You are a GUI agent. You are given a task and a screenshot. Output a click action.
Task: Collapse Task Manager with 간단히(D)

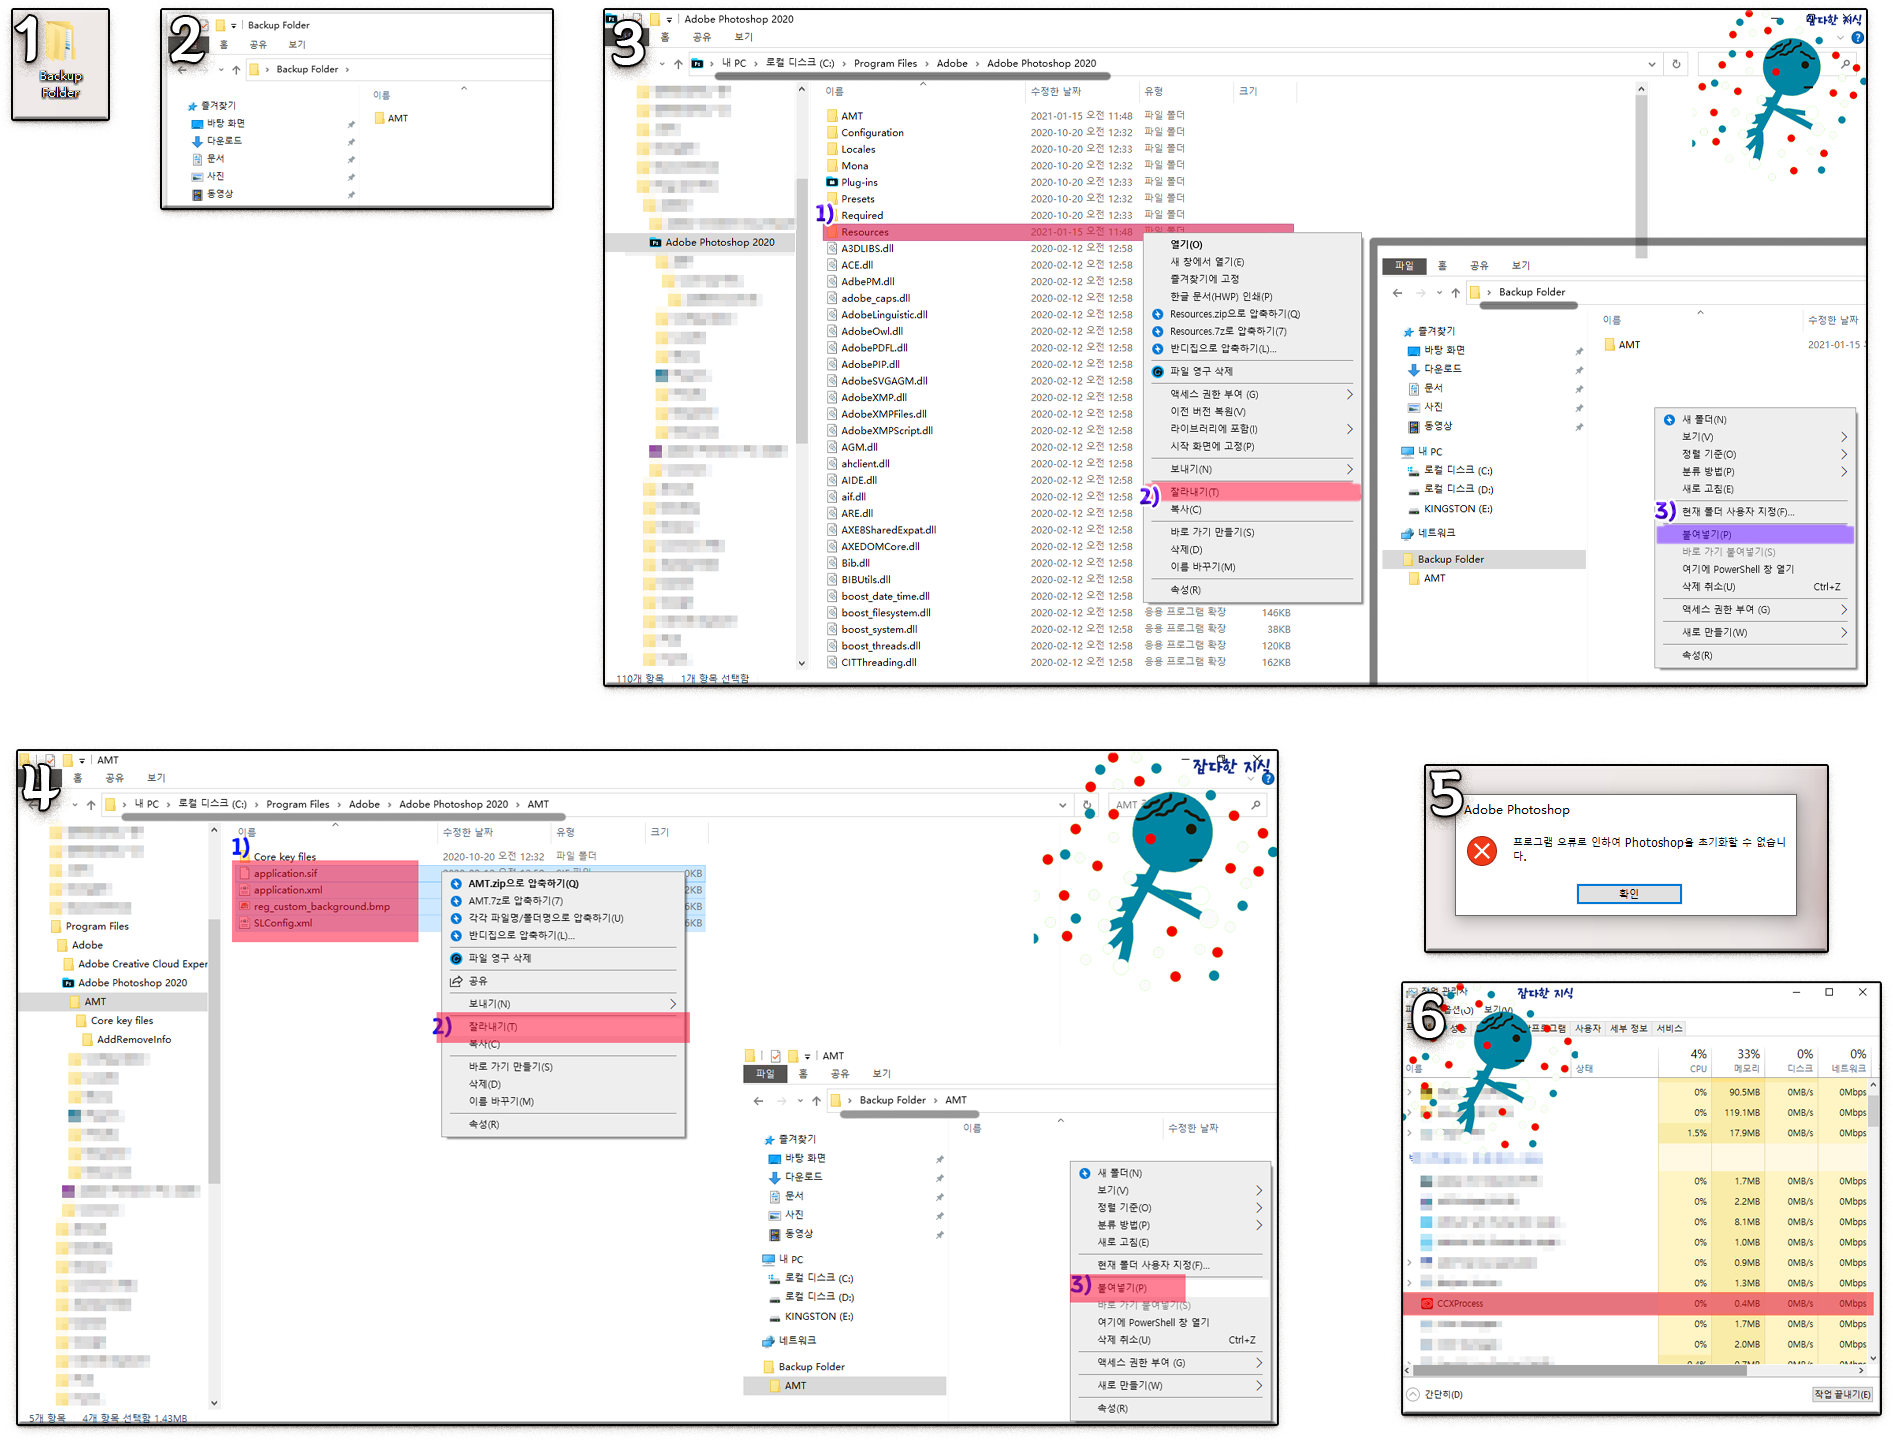1434,1395
